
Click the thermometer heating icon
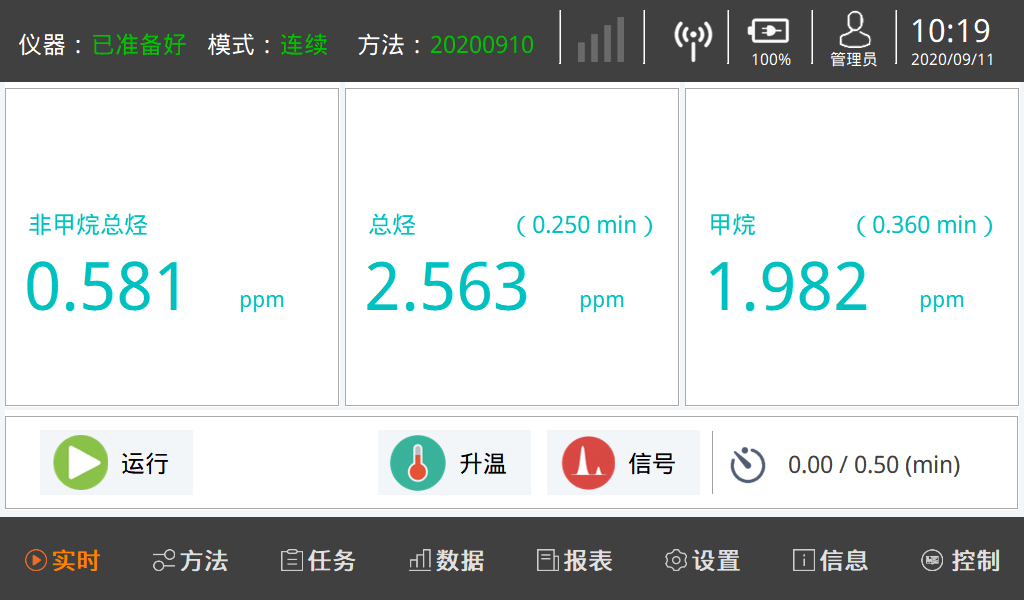[x=418, y=463]
